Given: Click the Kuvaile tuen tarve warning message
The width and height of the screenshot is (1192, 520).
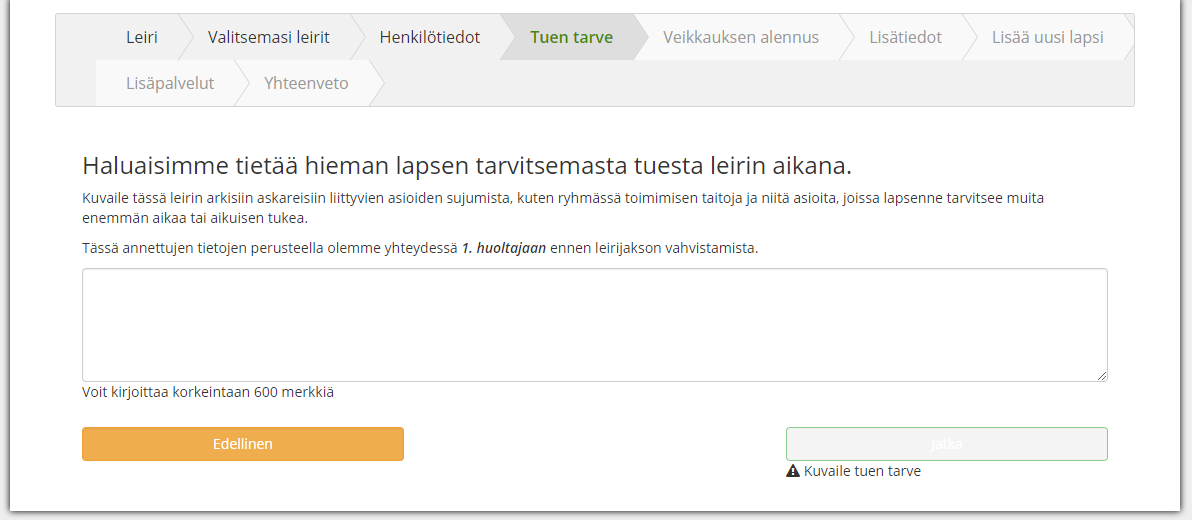Looking at the screenshot, I should click(x=854, y=471).
